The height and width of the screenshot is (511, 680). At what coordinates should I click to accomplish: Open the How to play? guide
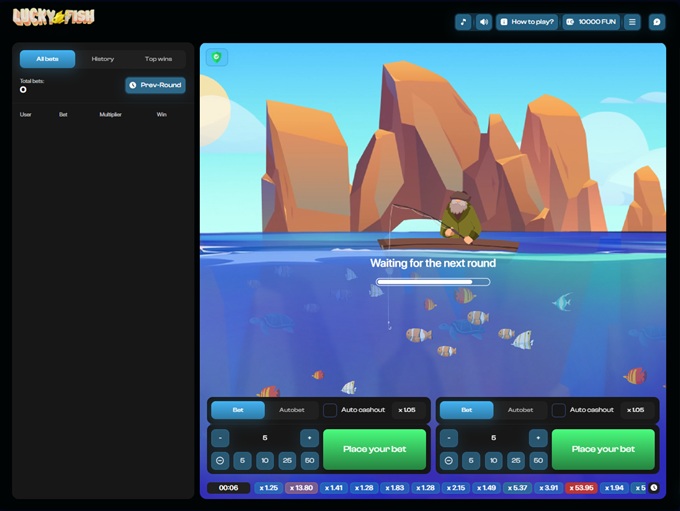526,22
